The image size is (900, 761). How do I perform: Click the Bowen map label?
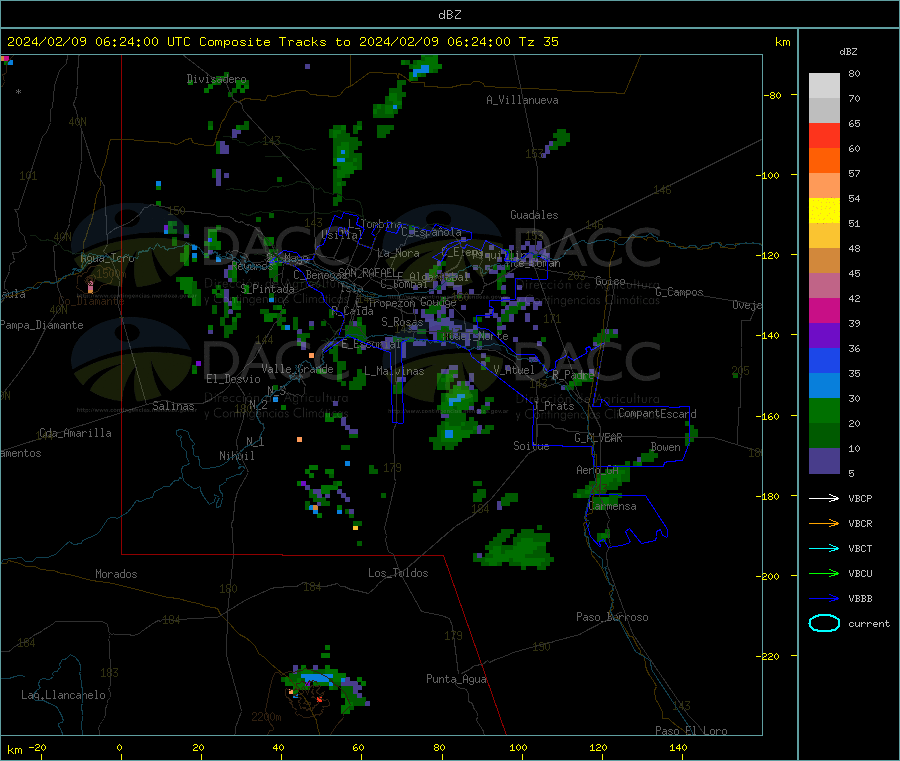tap(665, 447)
